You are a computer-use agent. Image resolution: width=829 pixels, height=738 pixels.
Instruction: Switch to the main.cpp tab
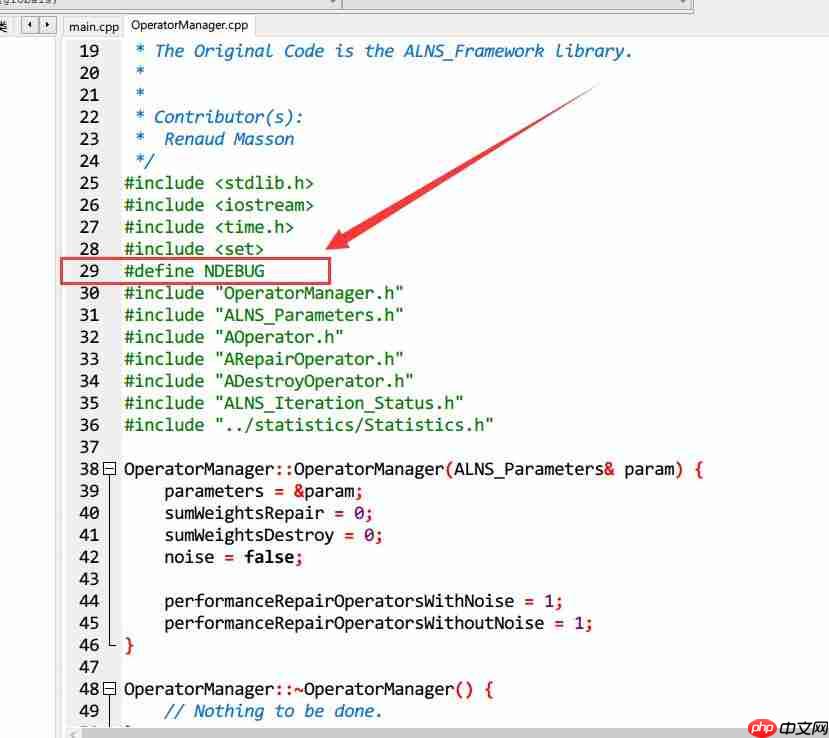[x=93, y=26]
